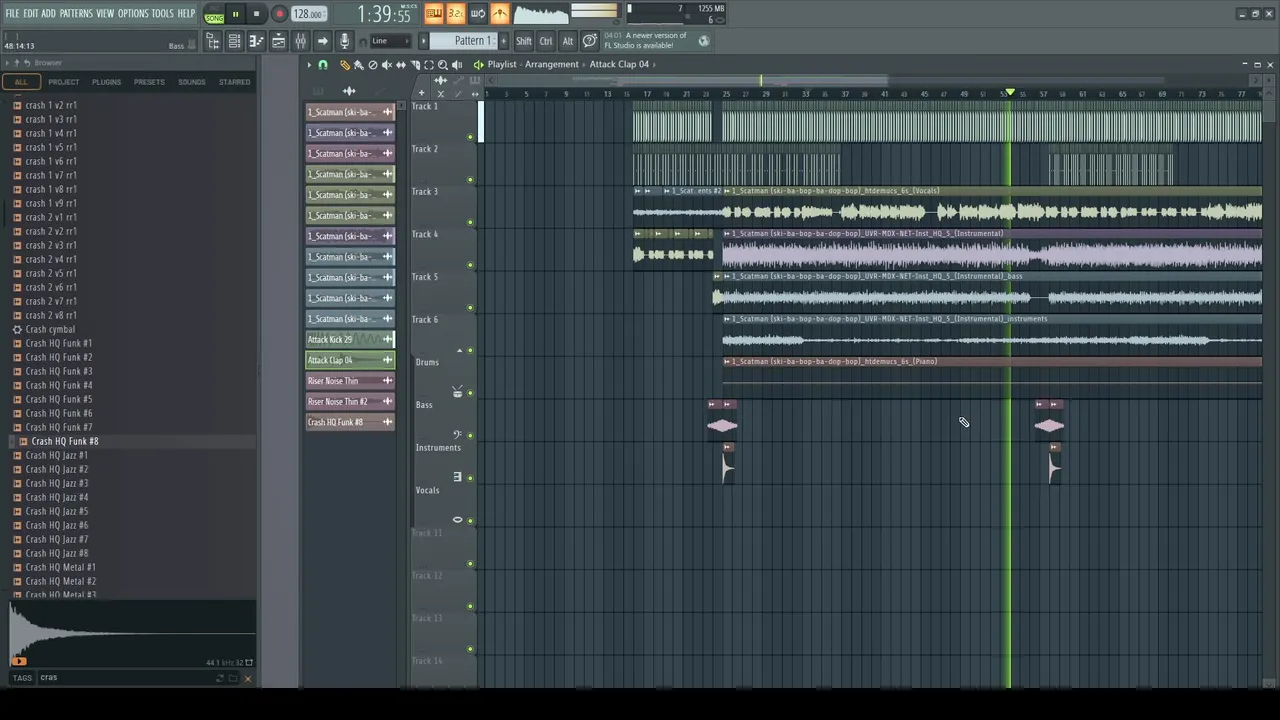Open the Mixer faders view icon
This screenshot has height=720, width=1280.
coord(300,41)
